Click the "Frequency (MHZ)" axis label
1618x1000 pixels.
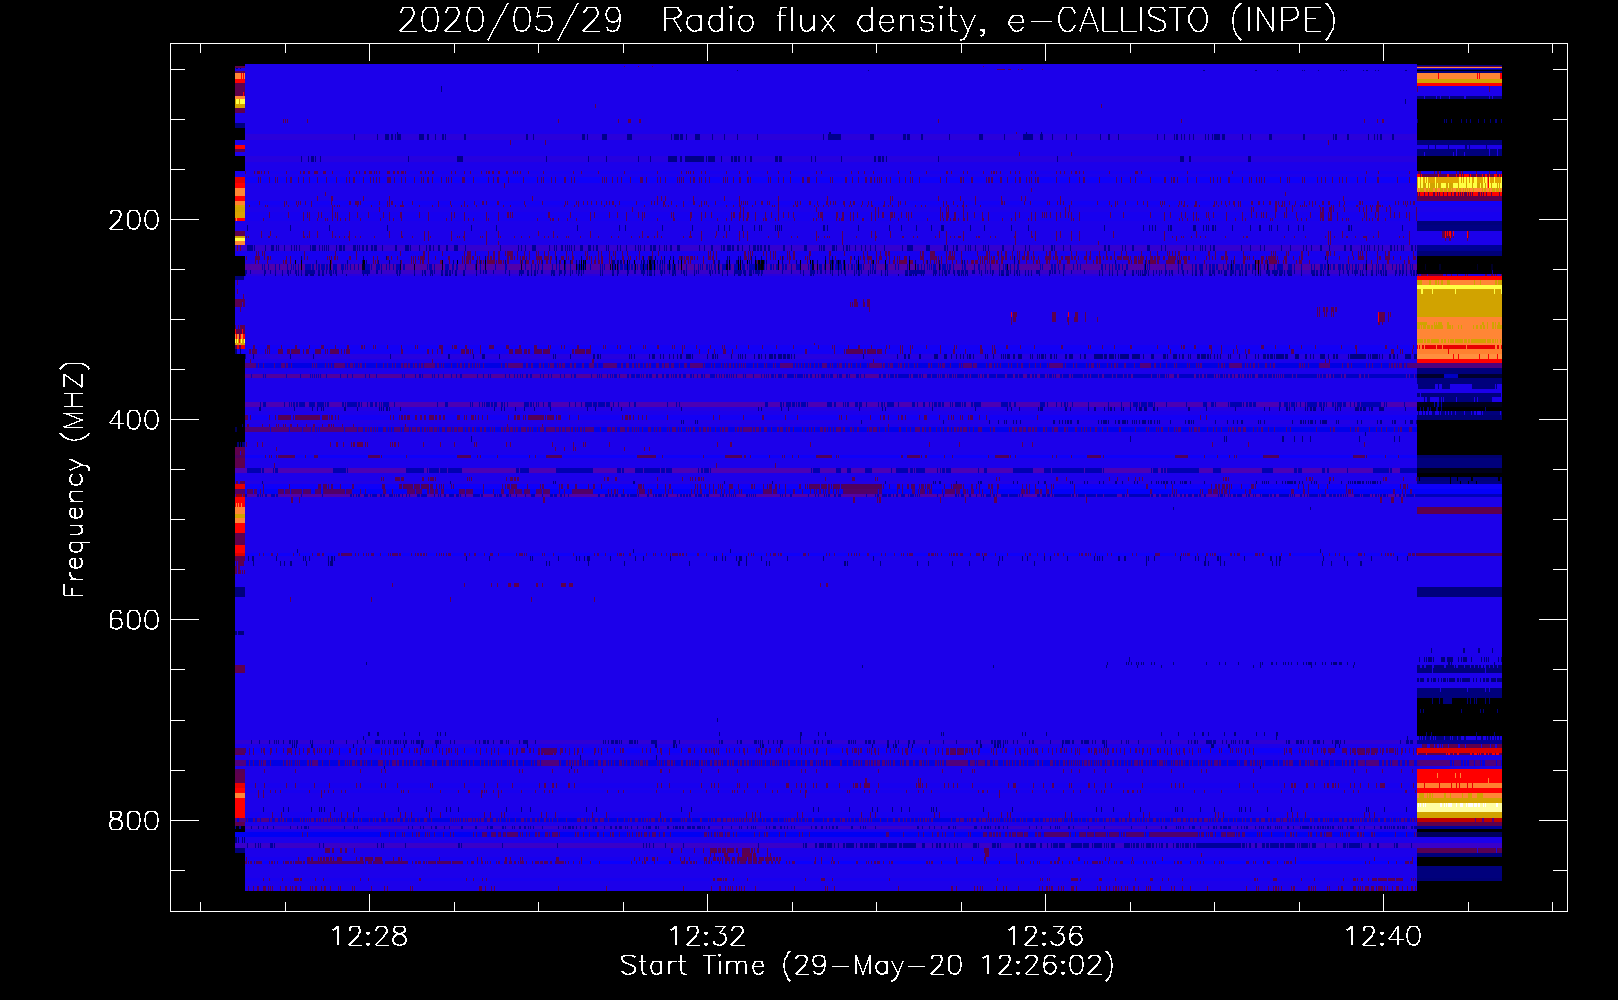point(74,479)
